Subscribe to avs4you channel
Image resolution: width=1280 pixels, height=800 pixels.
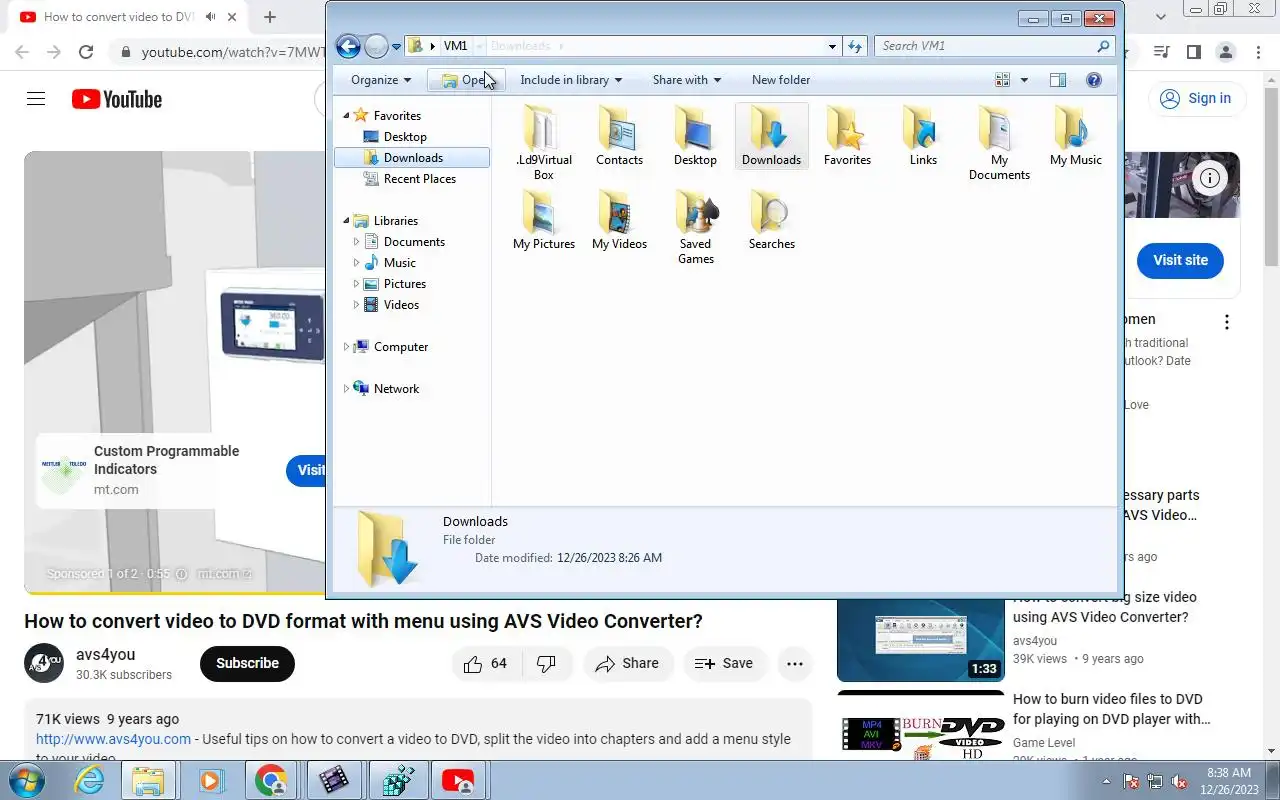coord(247,663)
